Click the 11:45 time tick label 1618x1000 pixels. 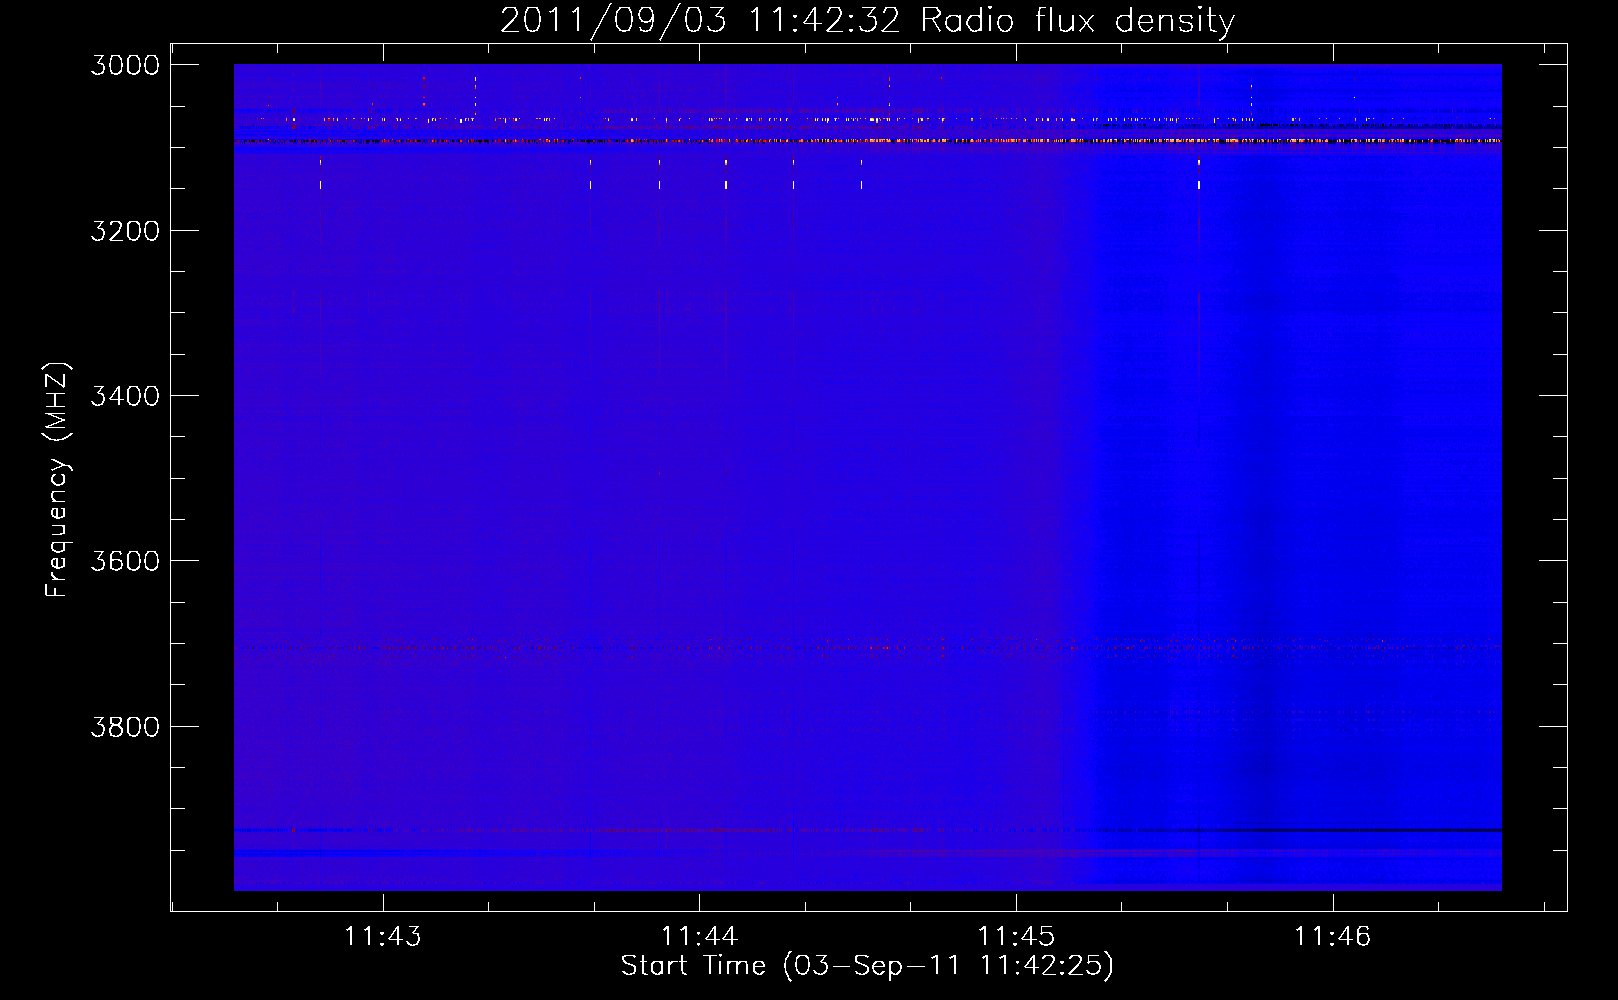click(x=1016, y=937)
